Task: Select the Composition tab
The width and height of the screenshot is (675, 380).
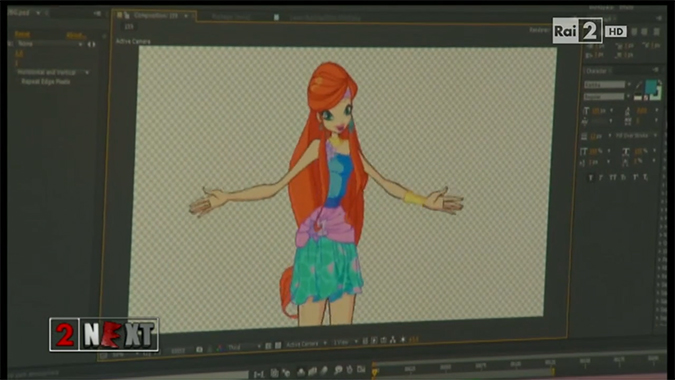Action: [155, 15]
